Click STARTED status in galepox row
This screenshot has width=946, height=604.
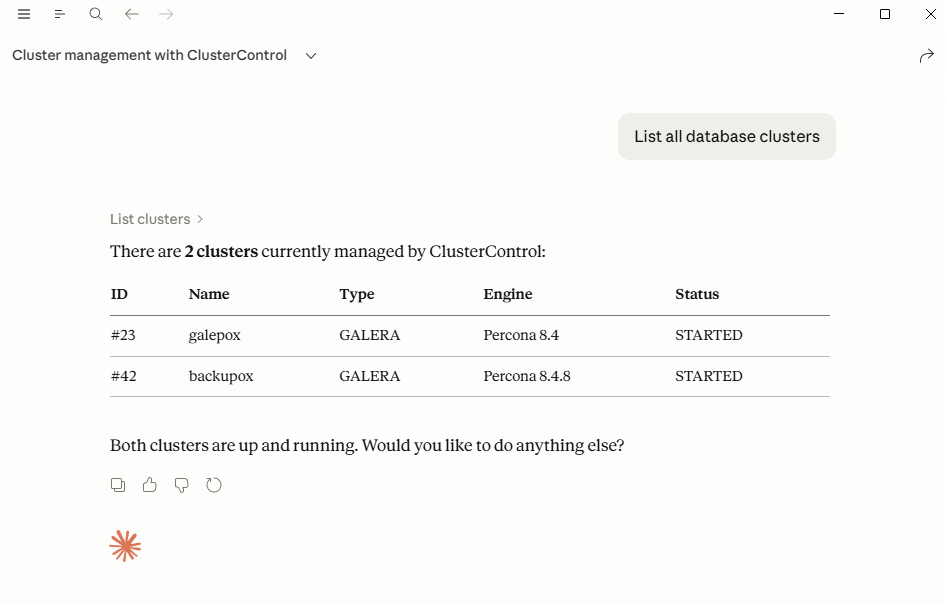pyautogui.click(x=708, y=335)
